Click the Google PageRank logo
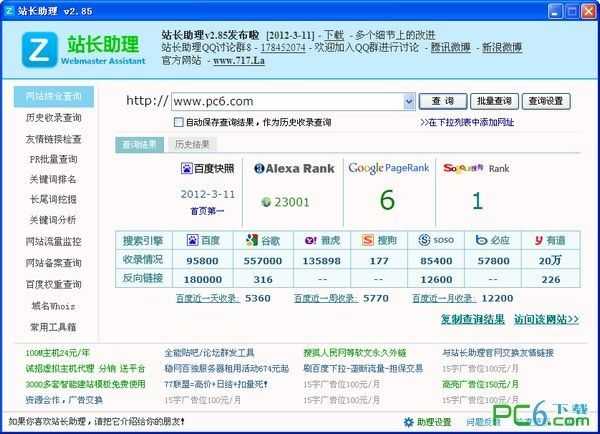The image size is (600, 434). tap(389, 168)
